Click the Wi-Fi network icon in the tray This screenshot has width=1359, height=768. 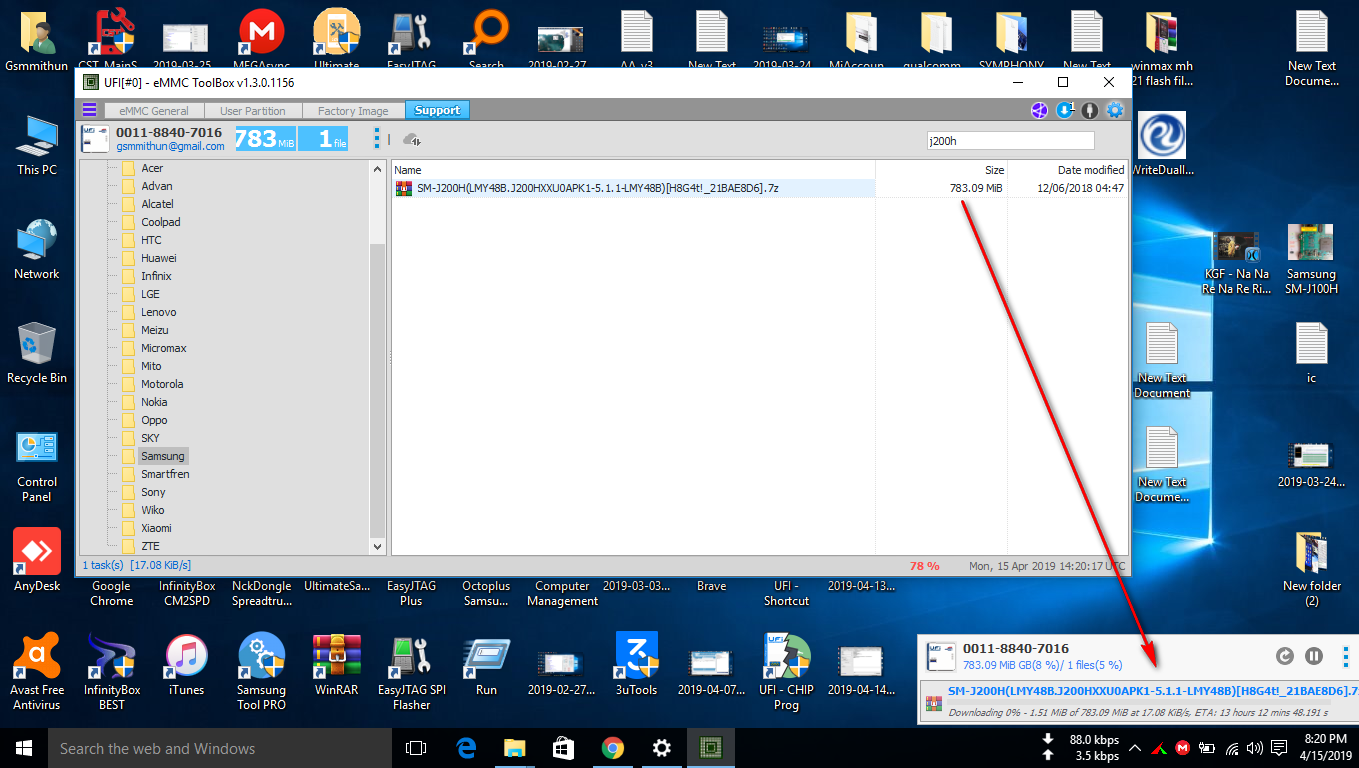point(1231,748)
